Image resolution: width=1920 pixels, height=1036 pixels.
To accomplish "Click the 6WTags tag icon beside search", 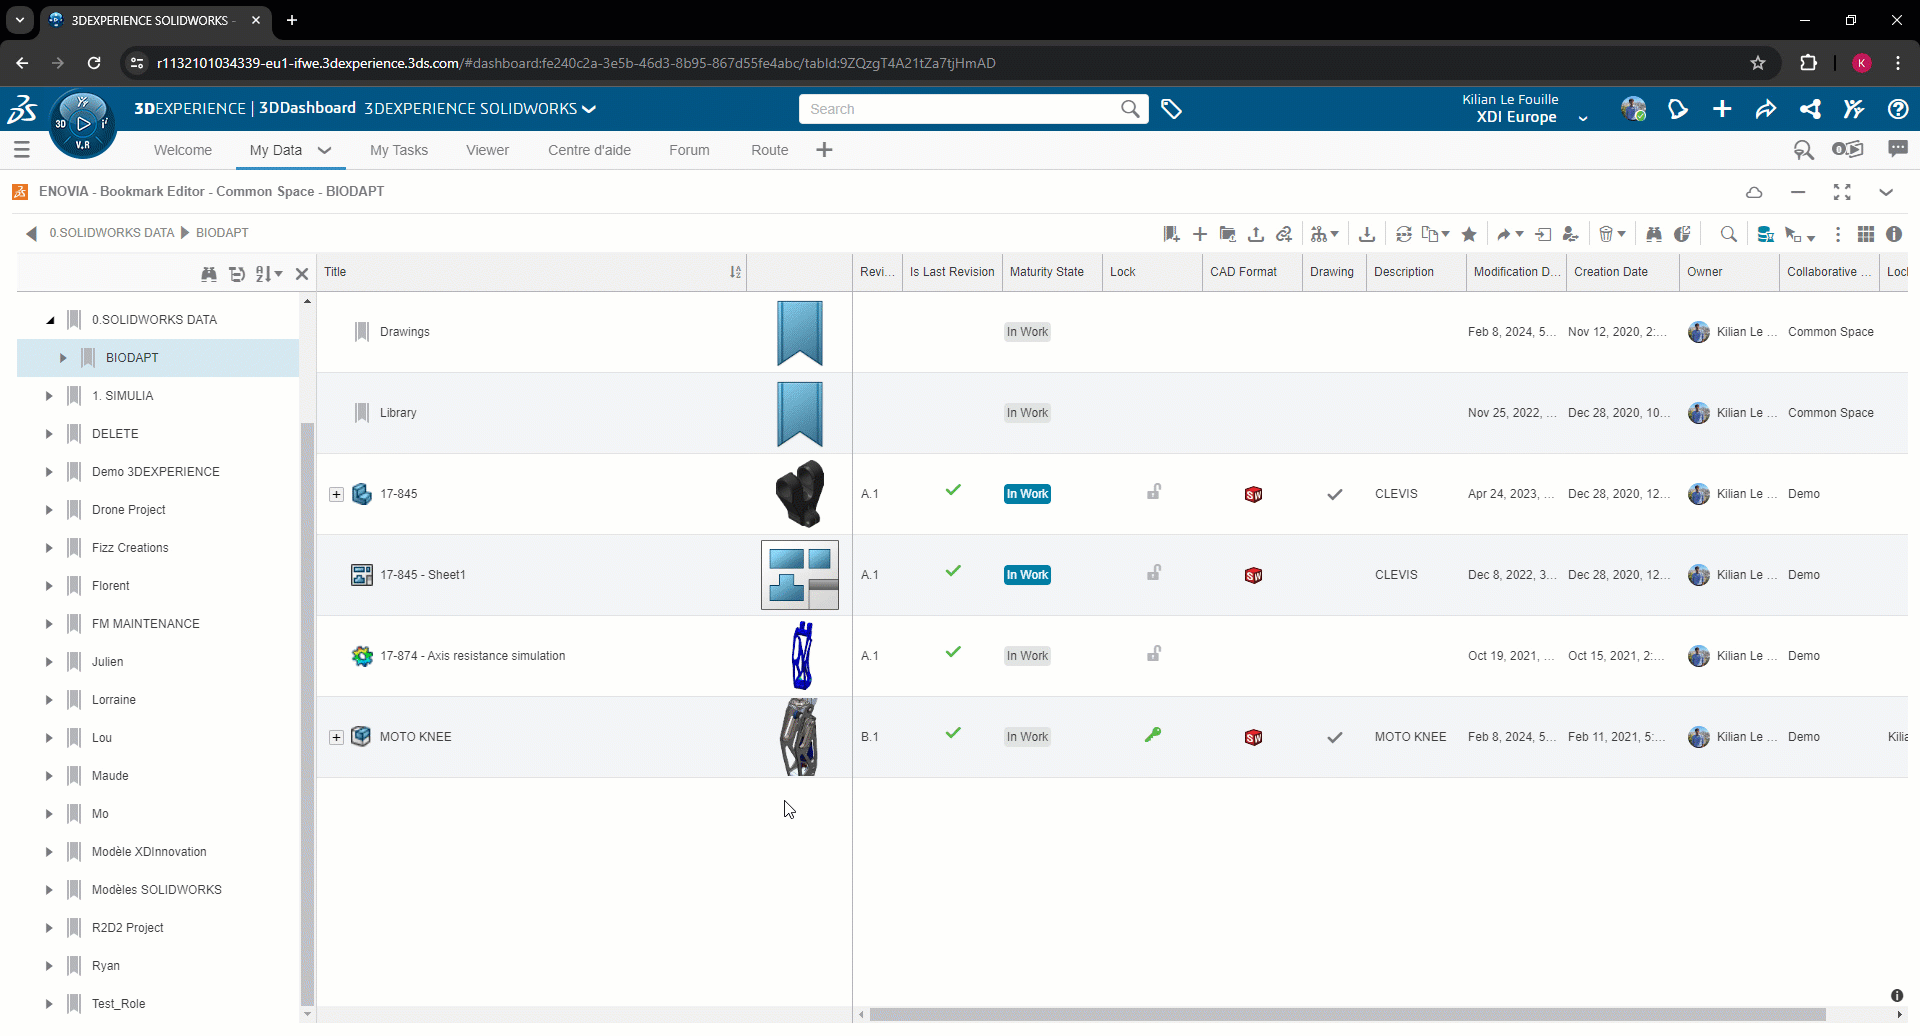I will tap(1171, 109).
